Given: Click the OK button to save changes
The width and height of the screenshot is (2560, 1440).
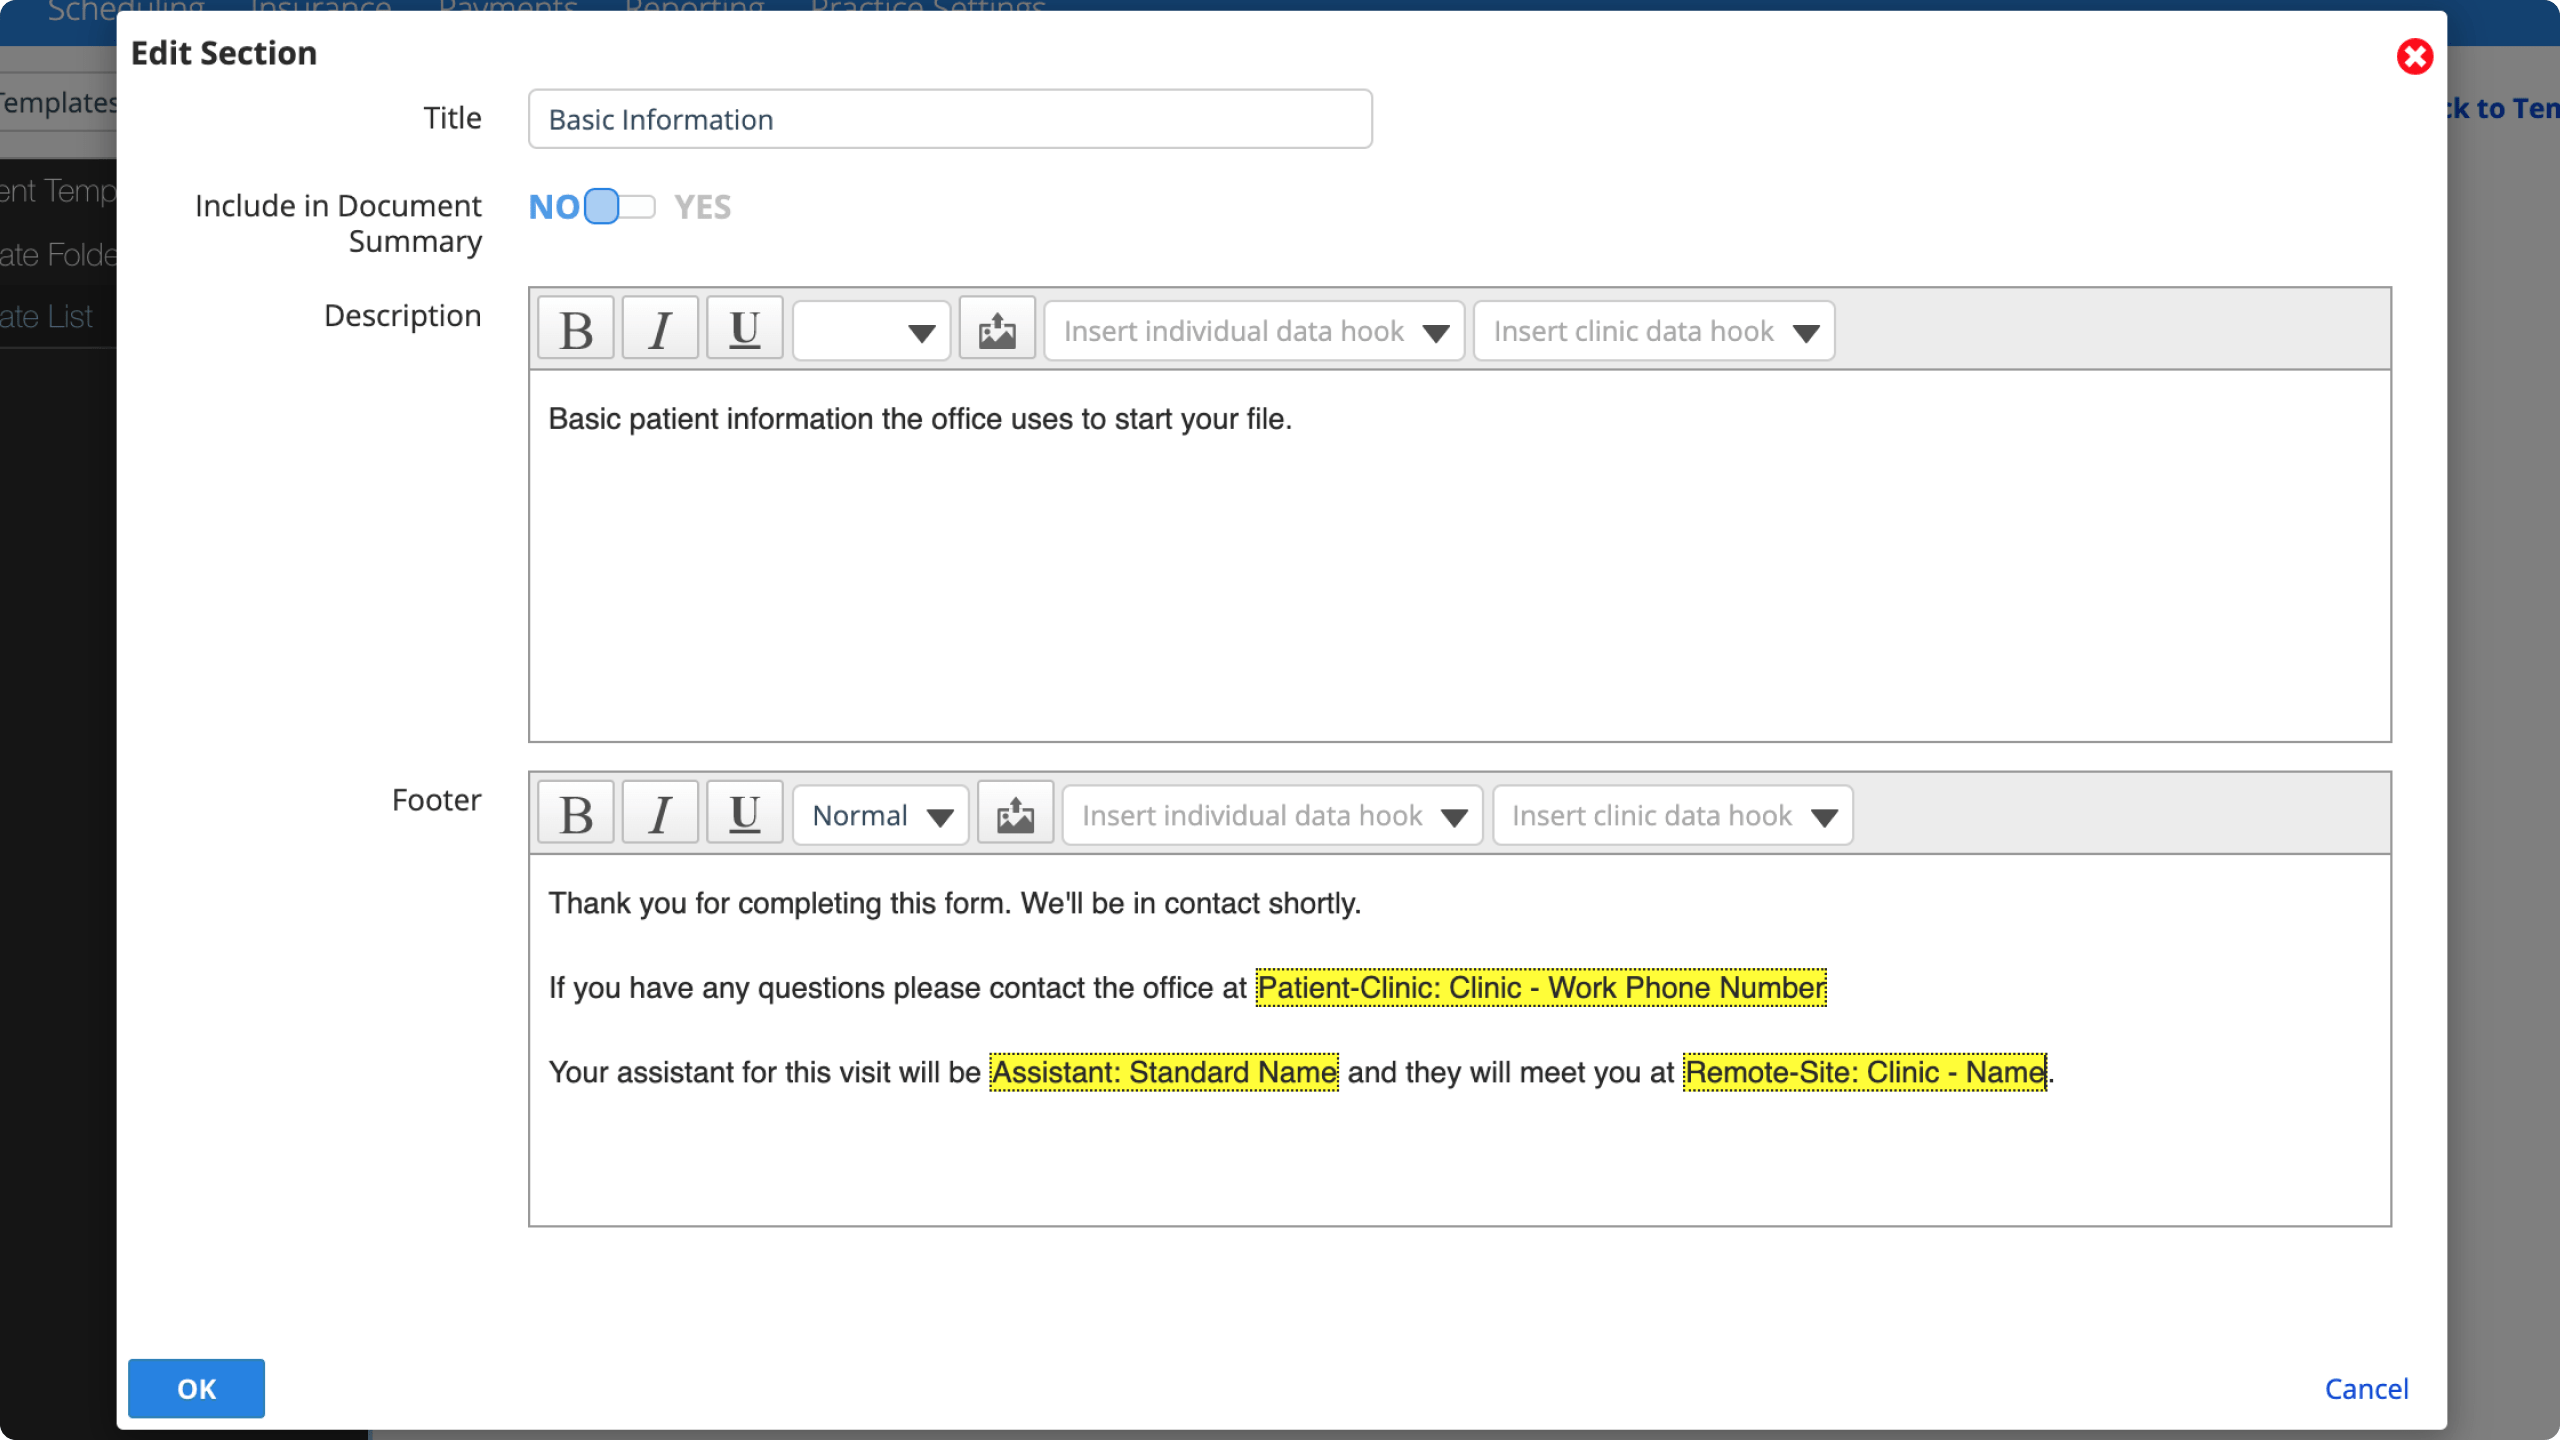Looking at the screenshot, I should tap(195, 1389).
